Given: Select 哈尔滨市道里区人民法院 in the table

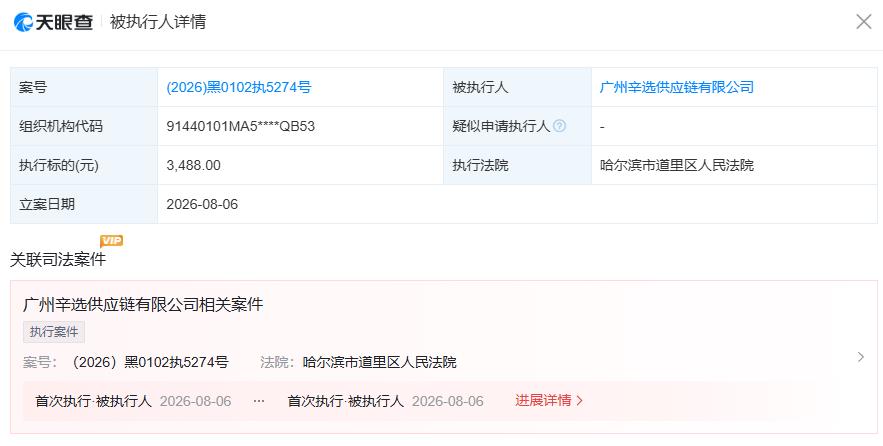Looking at the screenshot, I should point(676,165).
